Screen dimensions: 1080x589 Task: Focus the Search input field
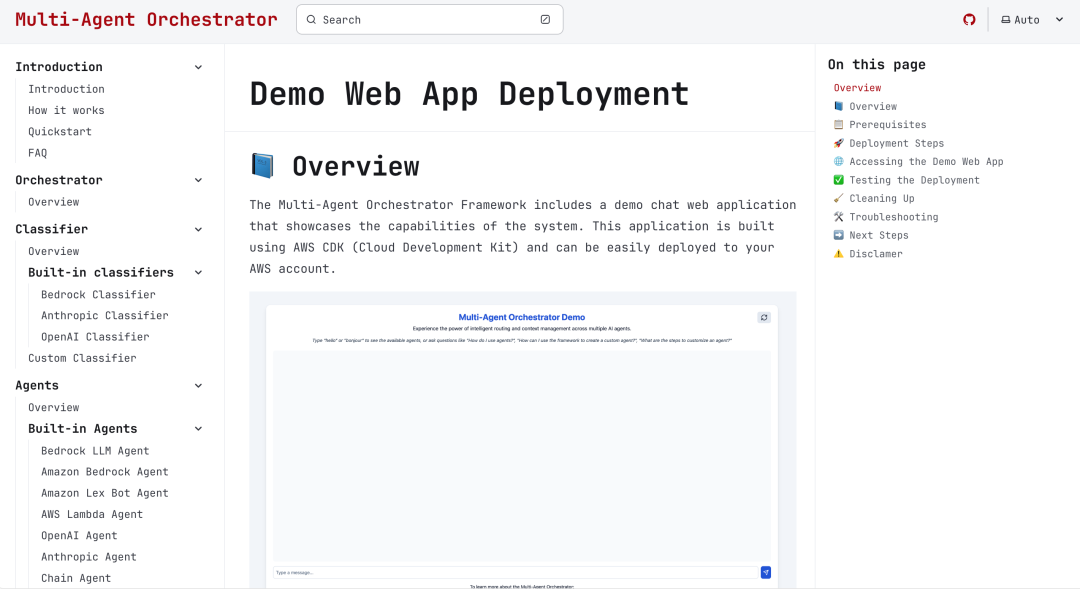(x=430, y=19)
